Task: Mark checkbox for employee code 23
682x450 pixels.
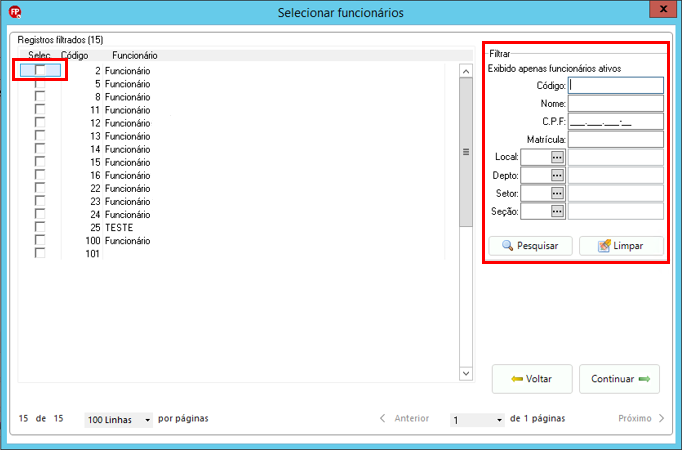Action: (x=40, y=200)
